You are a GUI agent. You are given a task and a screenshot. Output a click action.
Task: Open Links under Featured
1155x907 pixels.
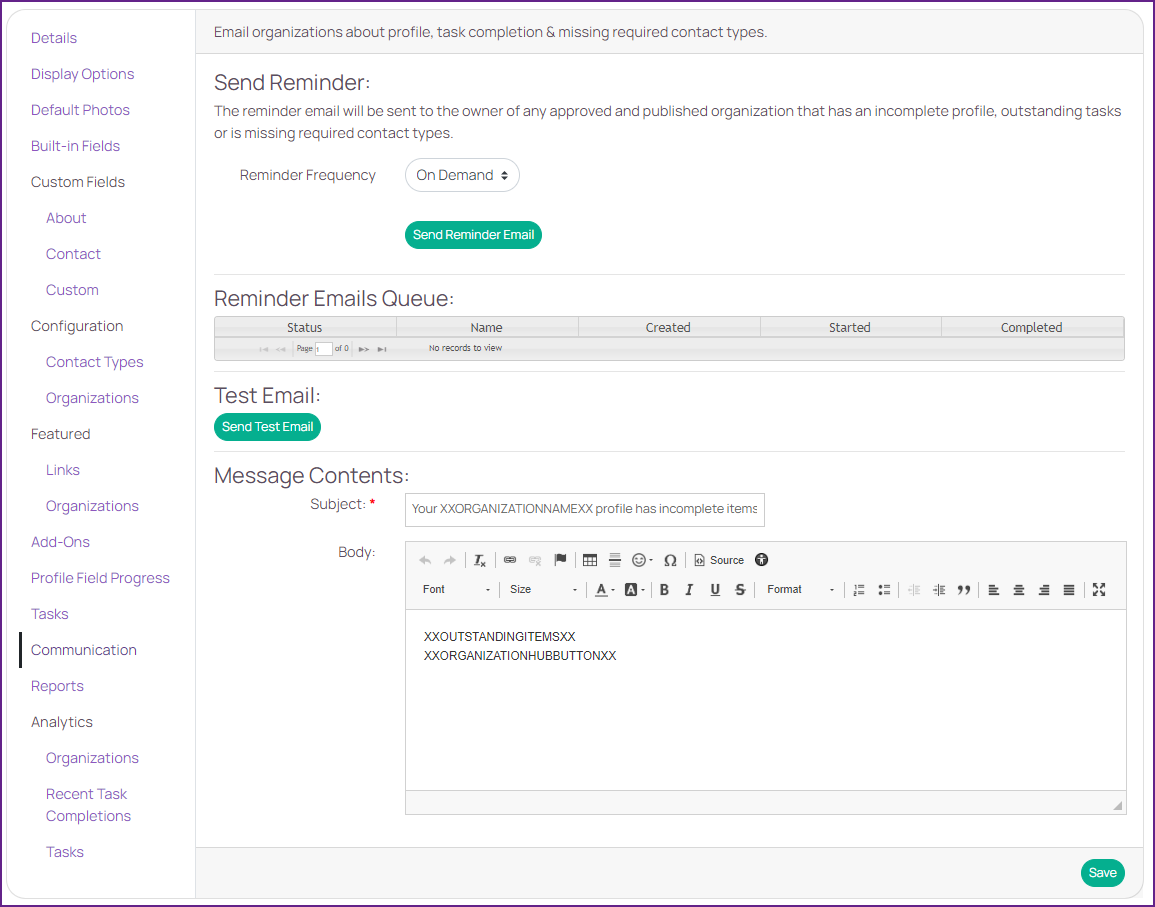[63, 470]
